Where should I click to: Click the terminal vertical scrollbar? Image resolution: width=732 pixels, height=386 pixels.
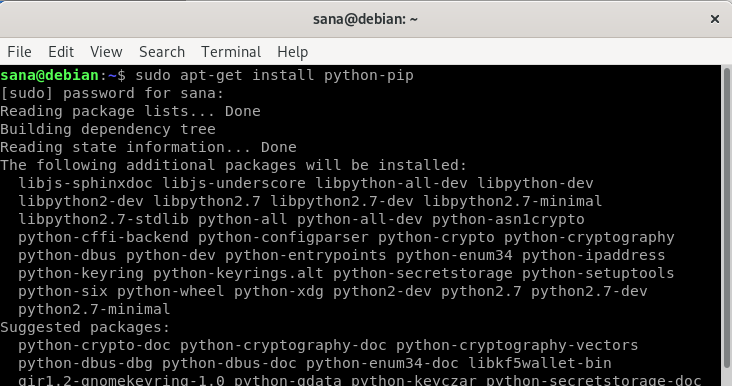tap(726, 219)
